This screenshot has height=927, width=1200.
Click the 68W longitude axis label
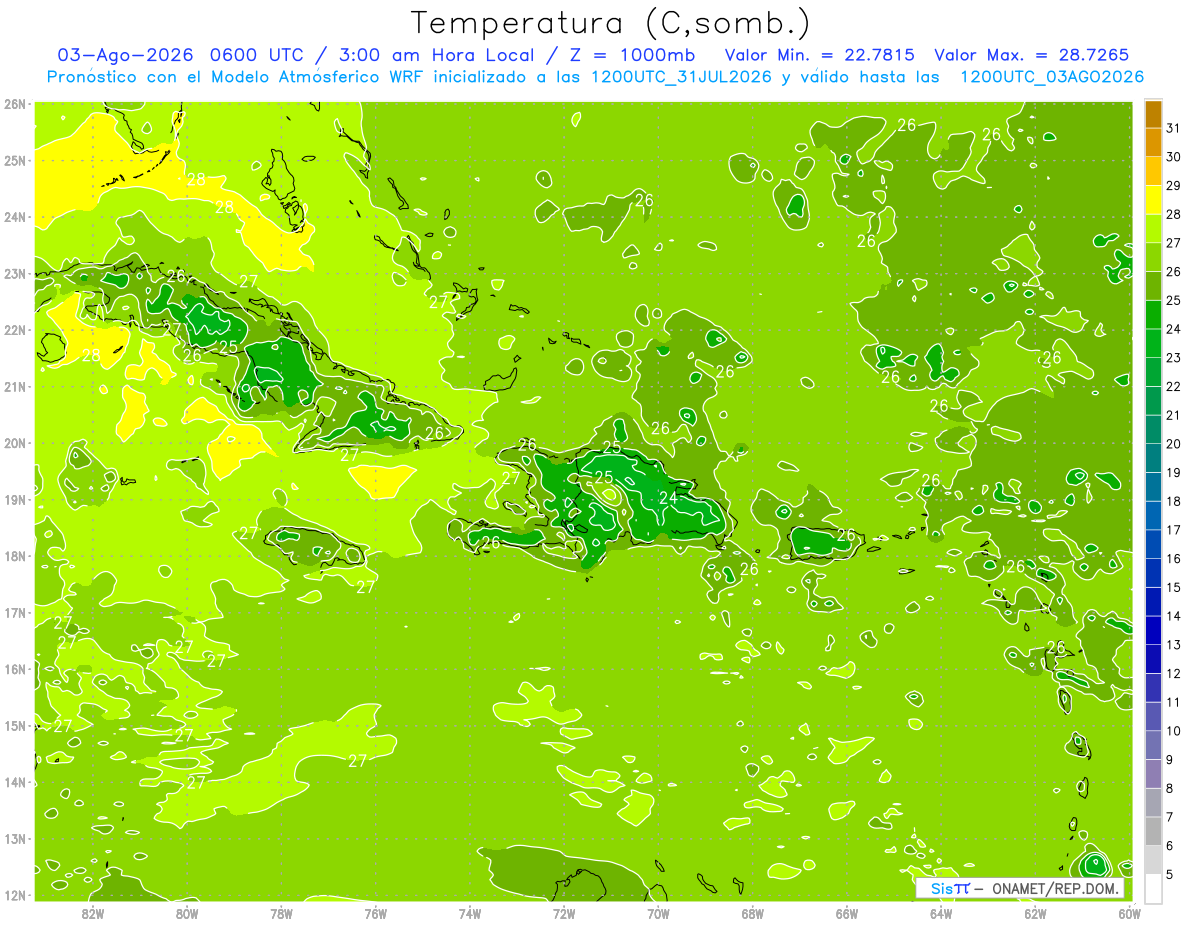753,913
